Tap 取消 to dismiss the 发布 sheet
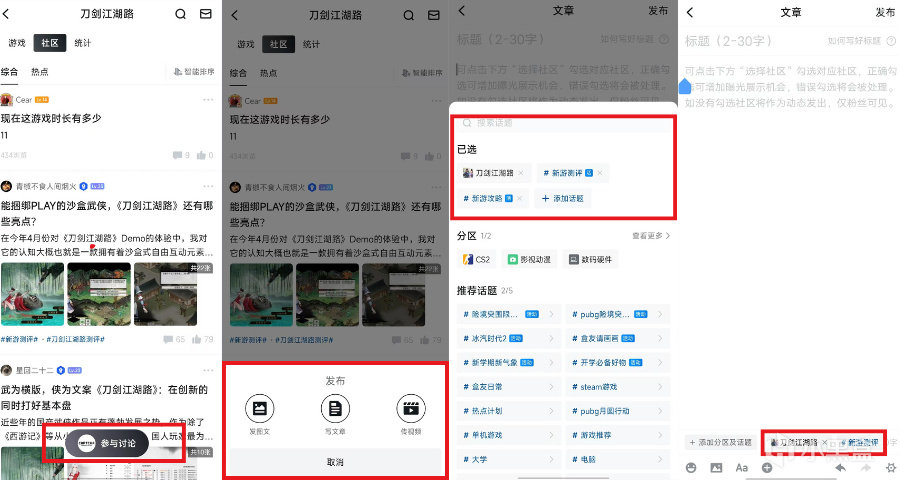 tap(335, 462)
